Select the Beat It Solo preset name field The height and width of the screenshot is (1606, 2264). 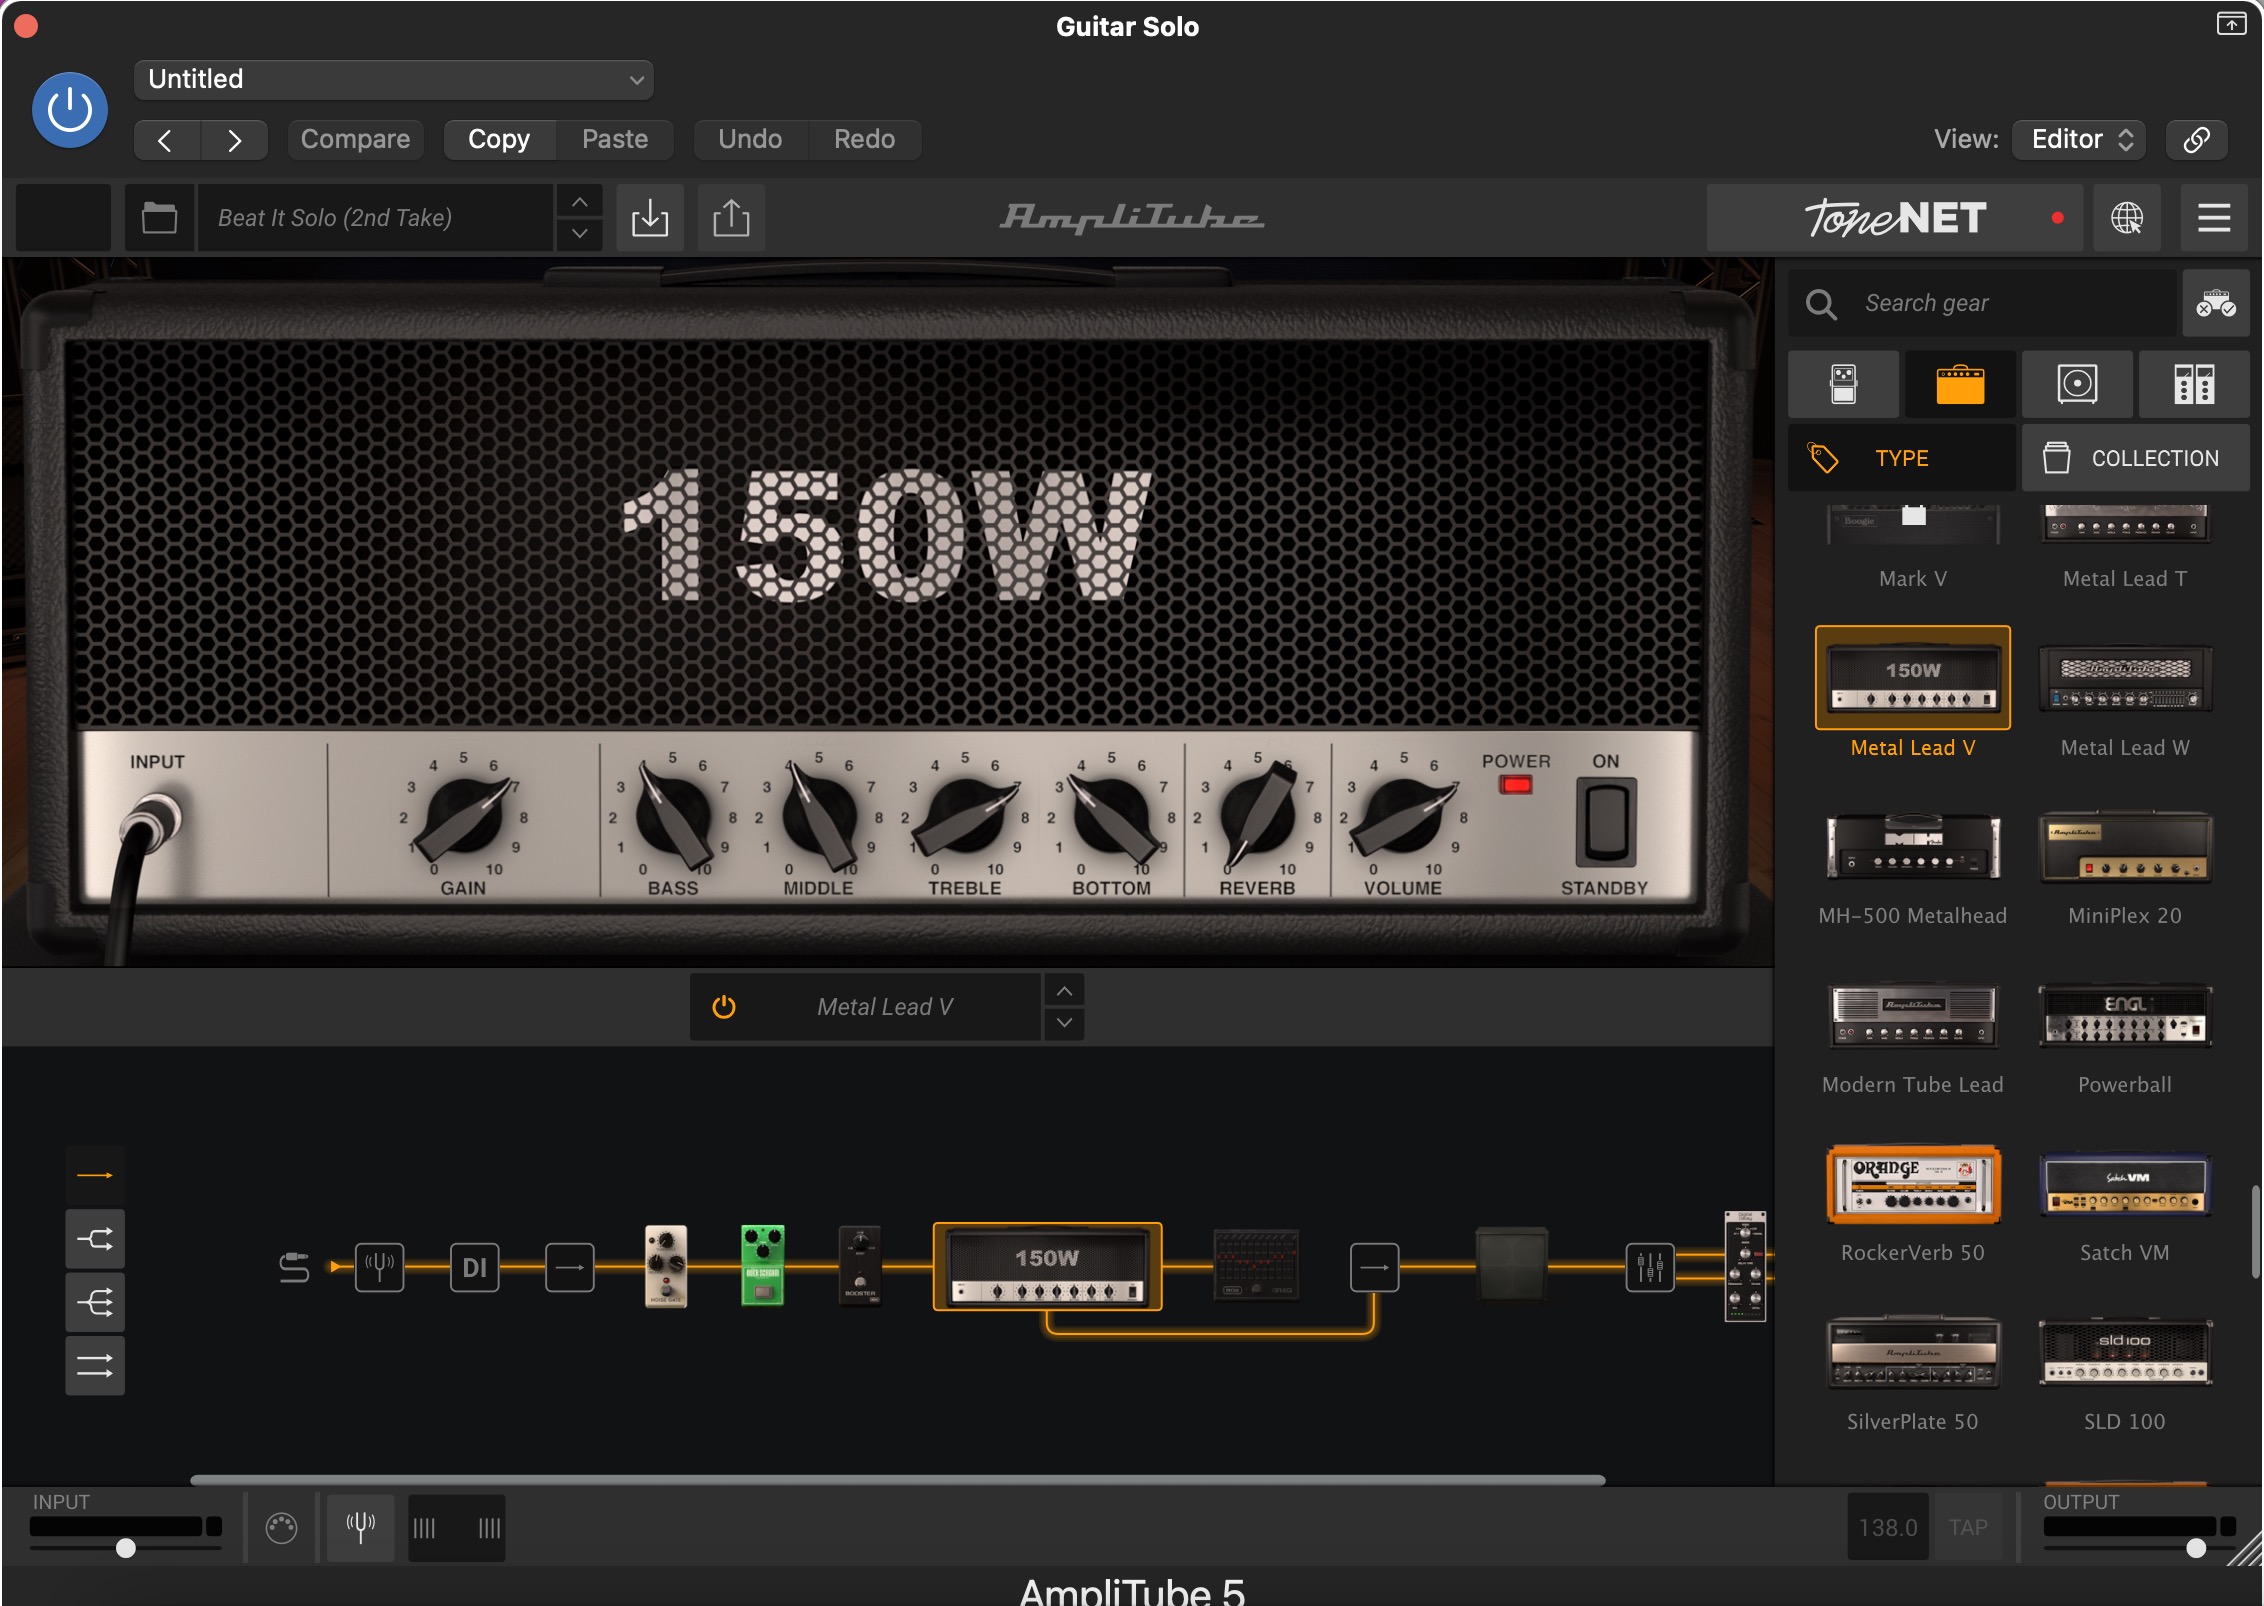(x=375, y=217)
